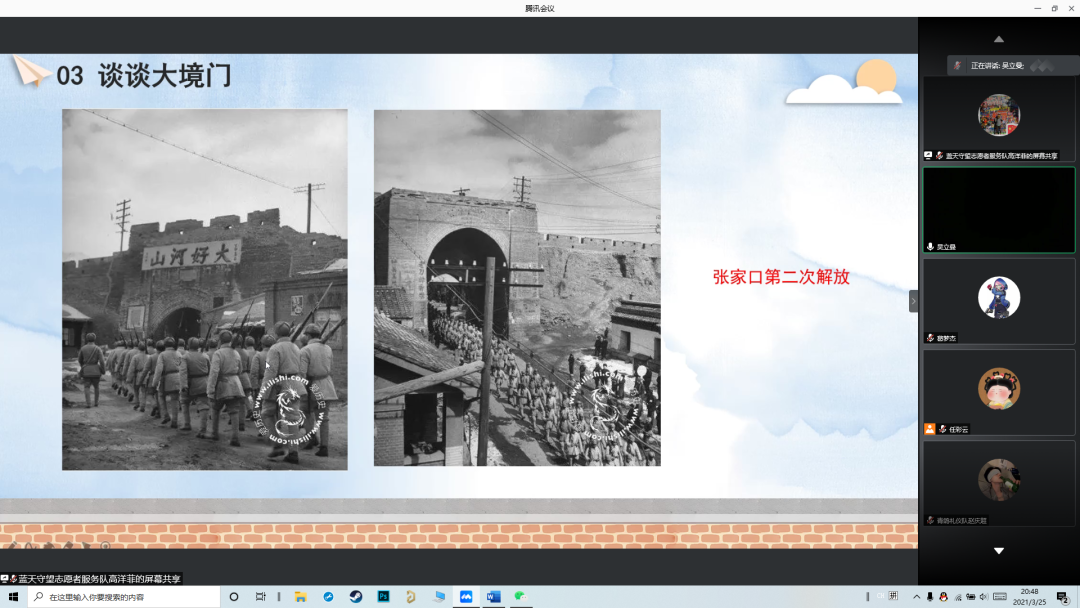Open the Windows Start menu
Image resolution: width=1080 pixels, height=608 pixels.
(13, 597)
